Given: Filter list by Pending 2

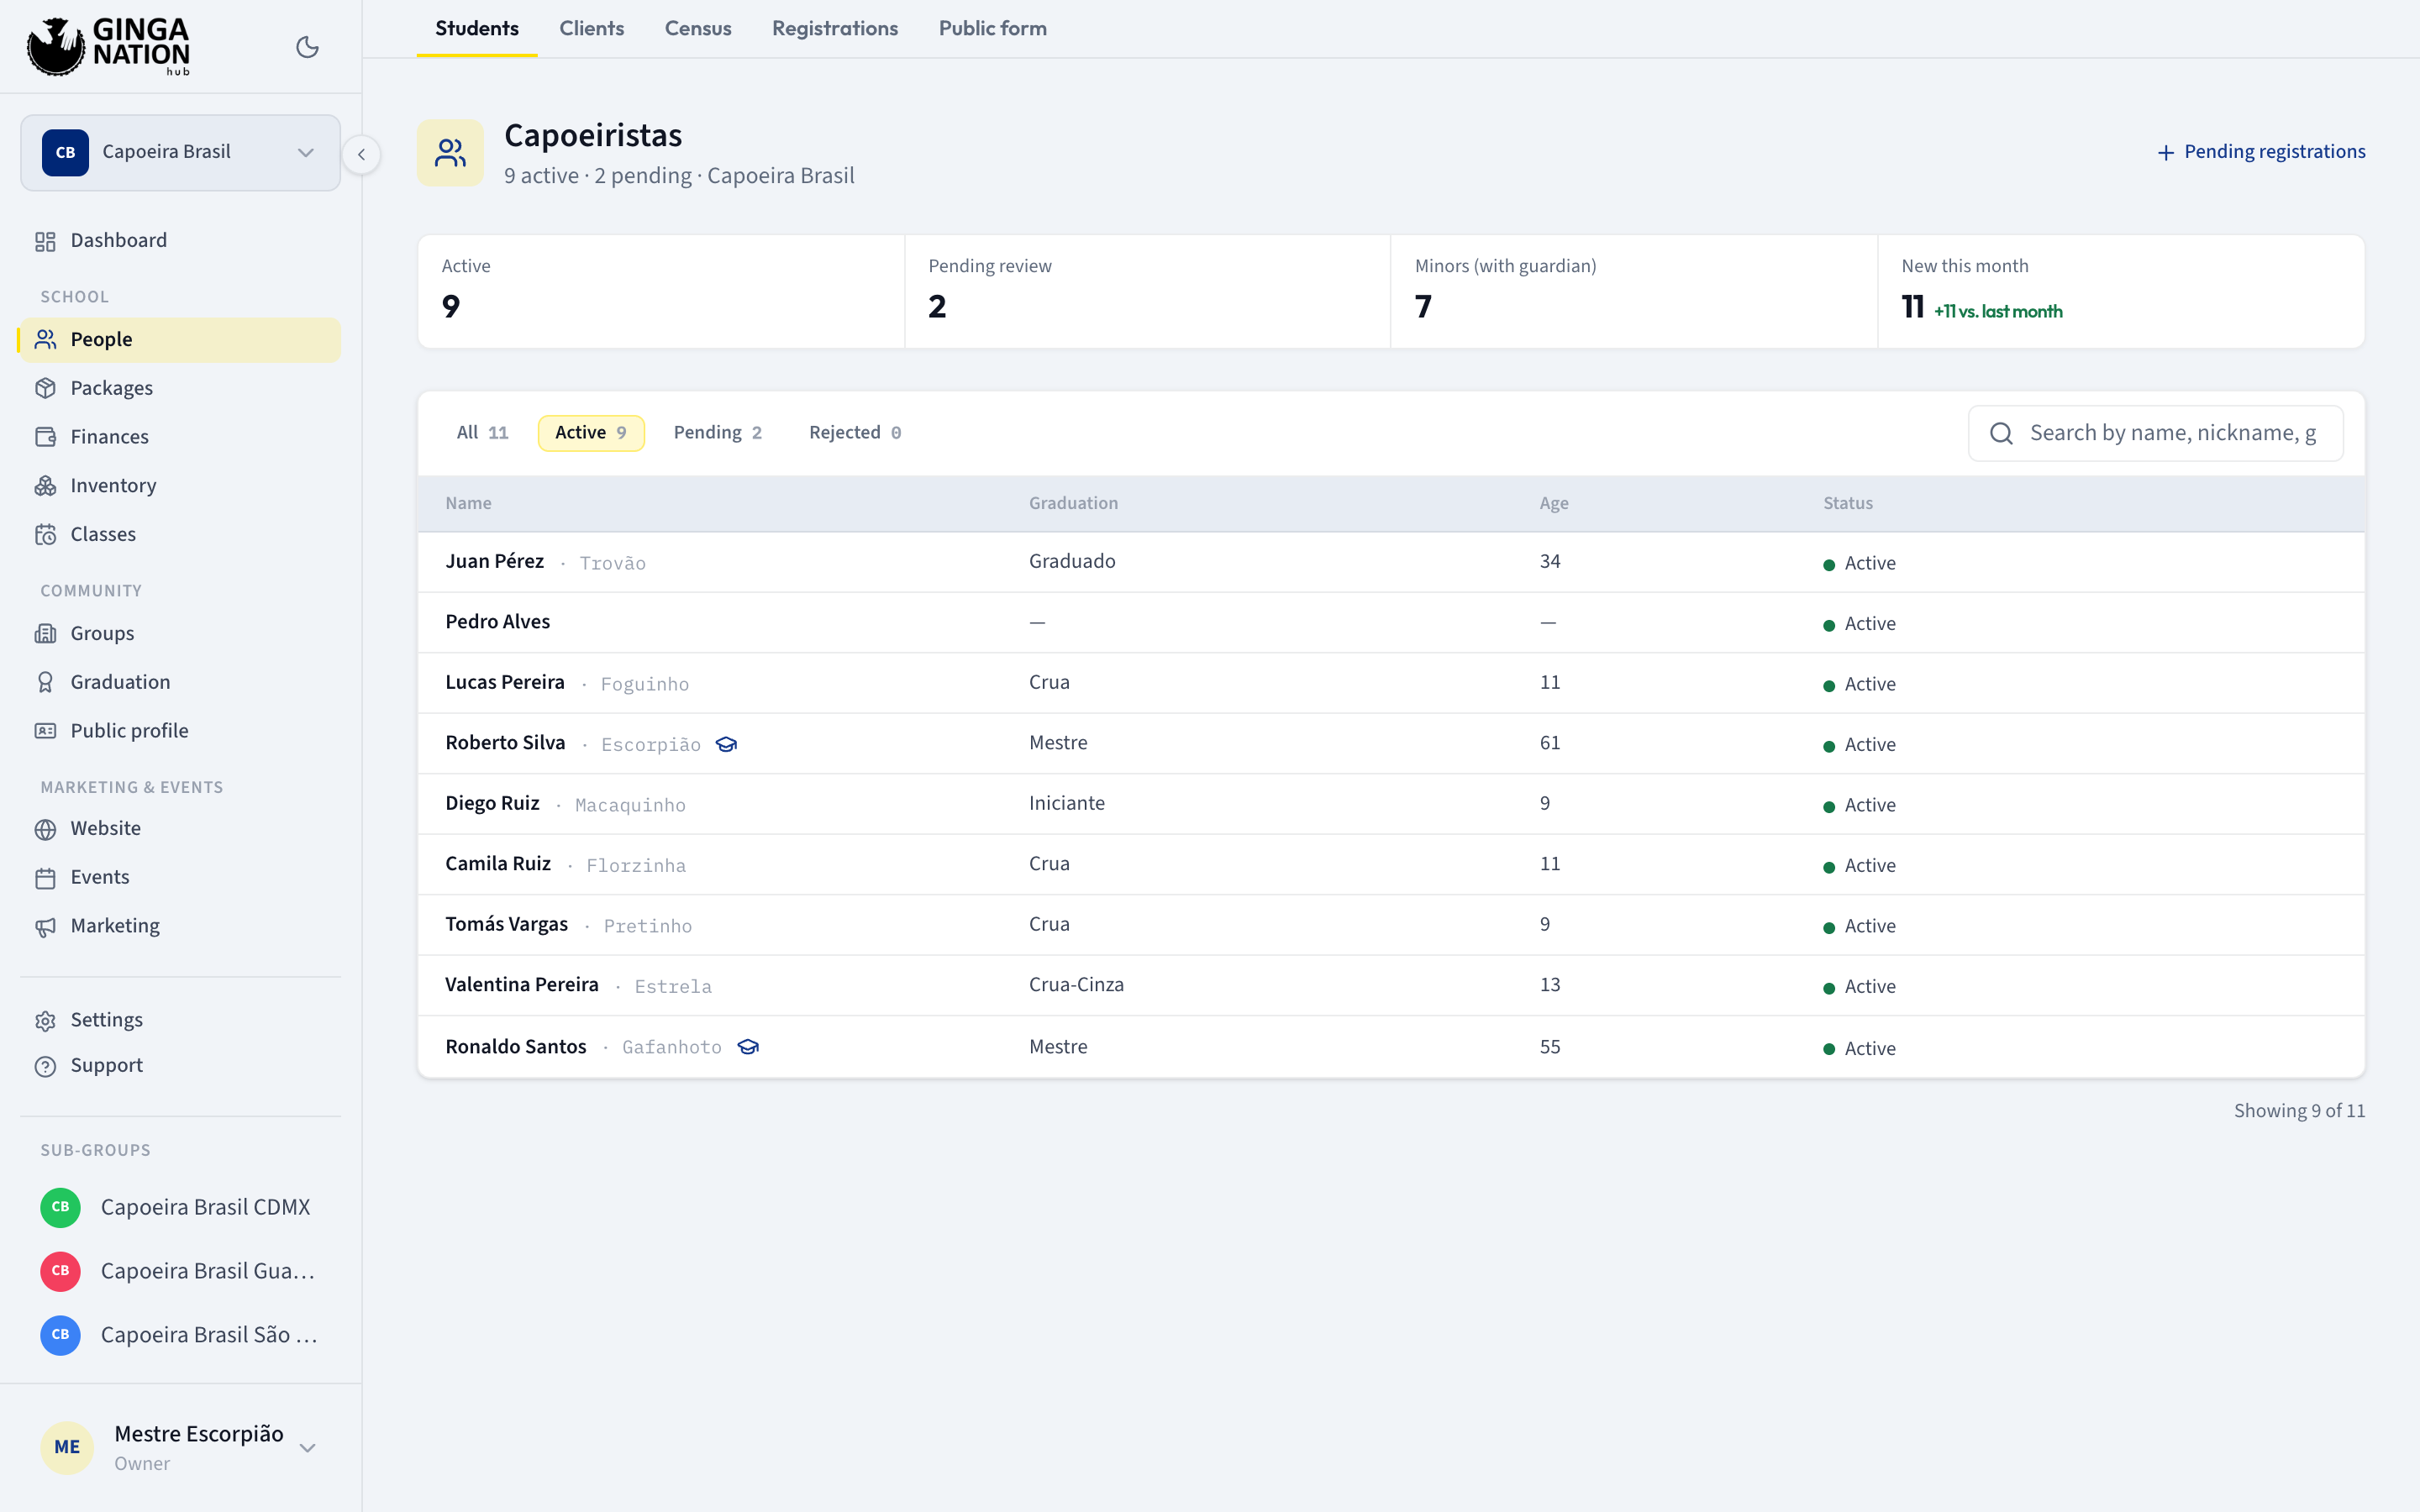Looking at the screenshot, I should (x=717, y=432).
